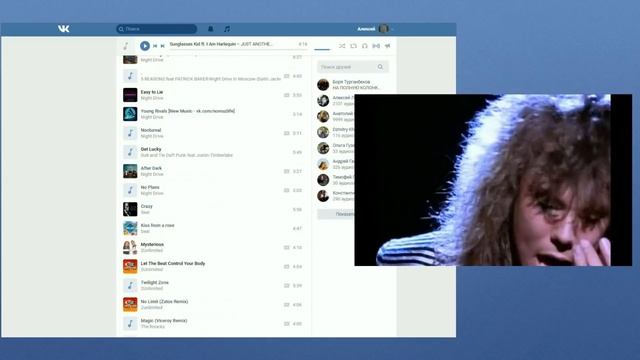
Task: Click Ольга's avatar in friends list
Action: coord(323,148)
